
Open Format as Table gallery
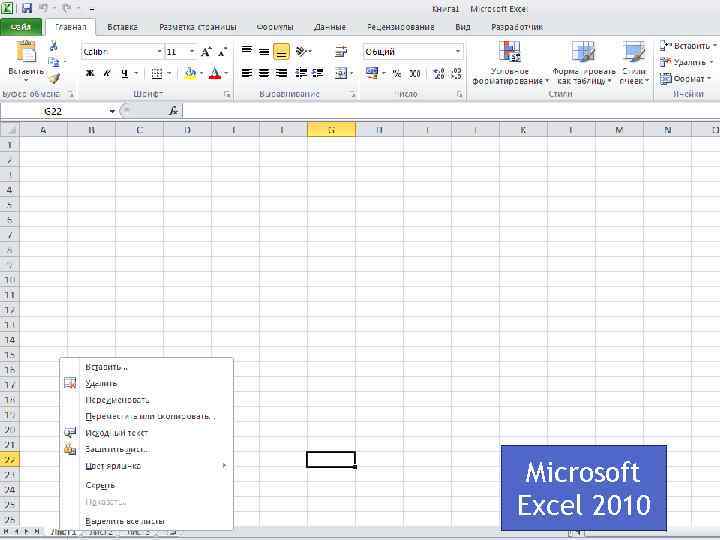[584, 63]
